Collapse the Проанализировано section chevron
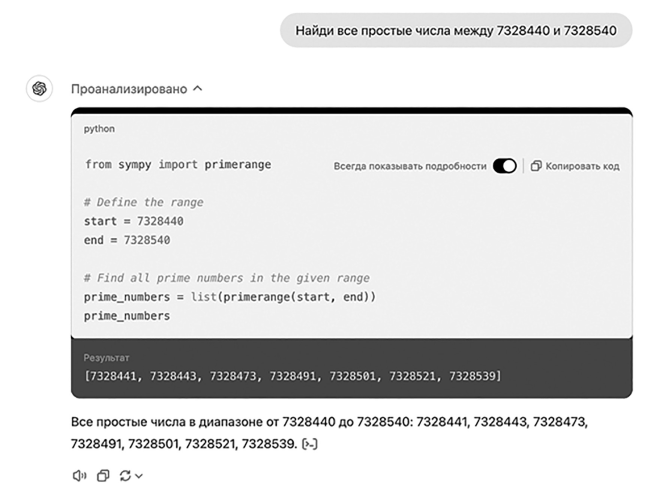 [x=198, y=89]
